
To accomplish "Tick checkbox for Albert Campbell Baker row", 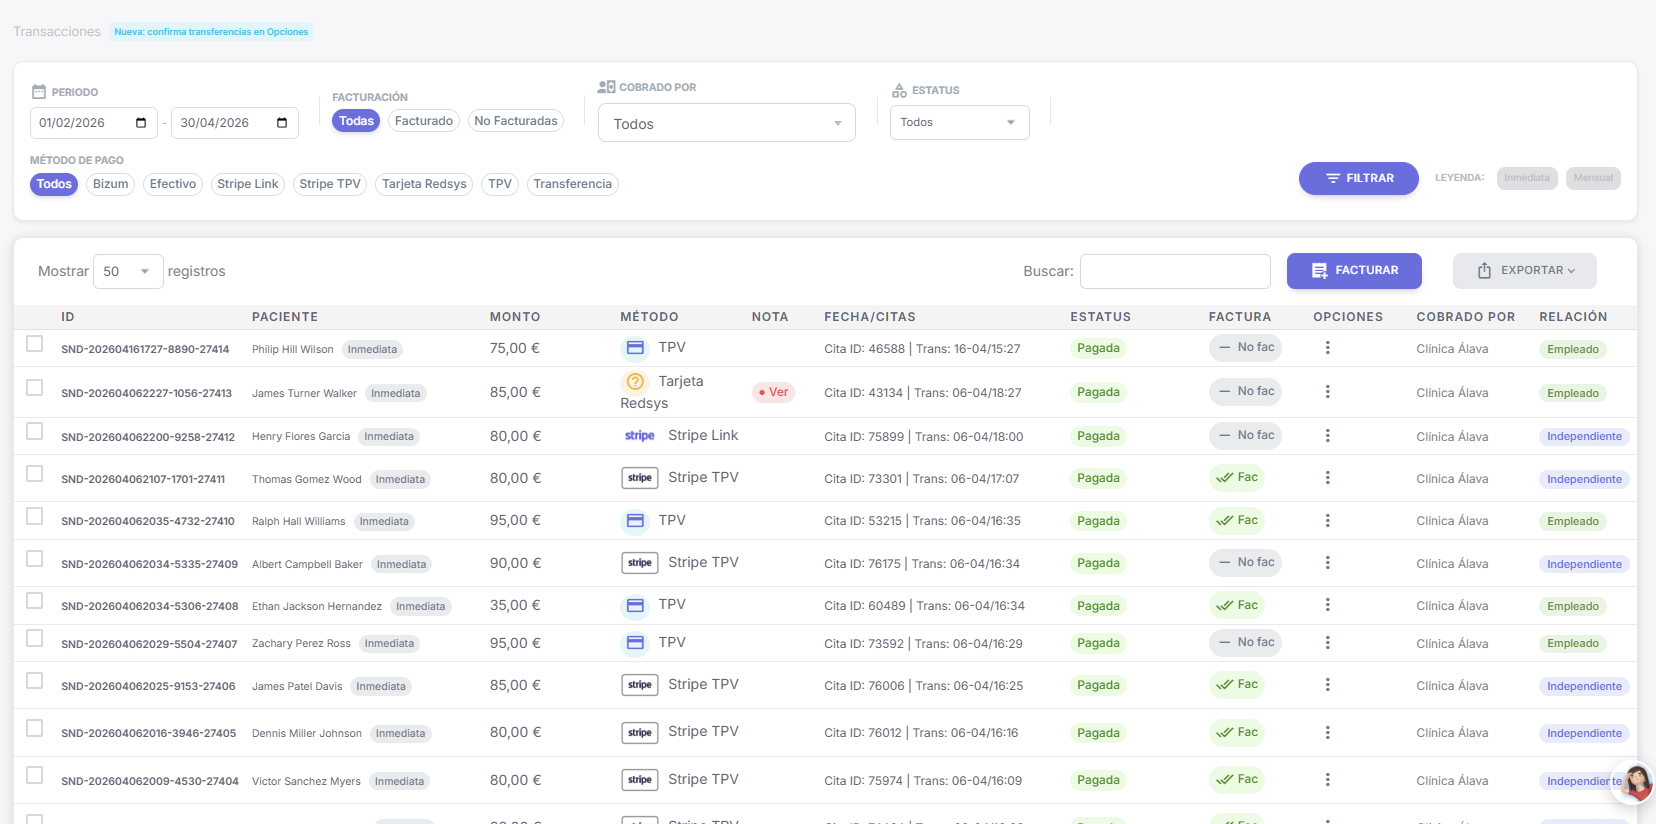I will tap(35, 559).
